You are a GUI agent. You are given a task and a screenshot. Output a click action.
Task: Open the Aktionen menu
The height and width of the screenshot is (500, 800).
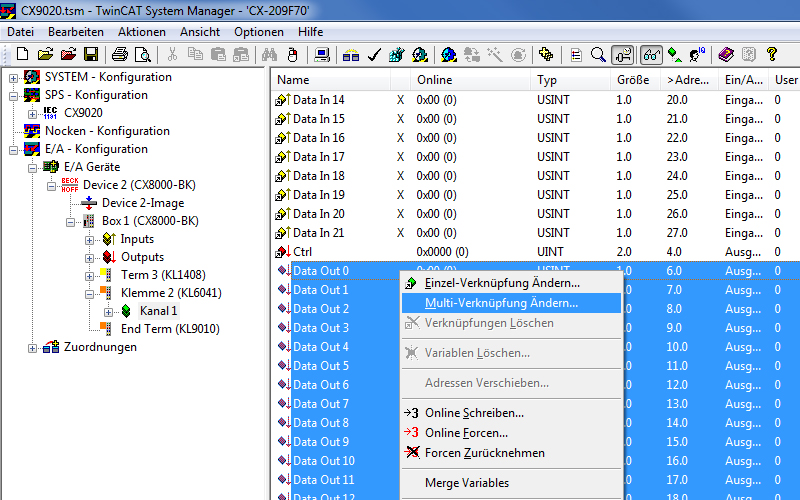pyautogui.click(x=142, y=32)
